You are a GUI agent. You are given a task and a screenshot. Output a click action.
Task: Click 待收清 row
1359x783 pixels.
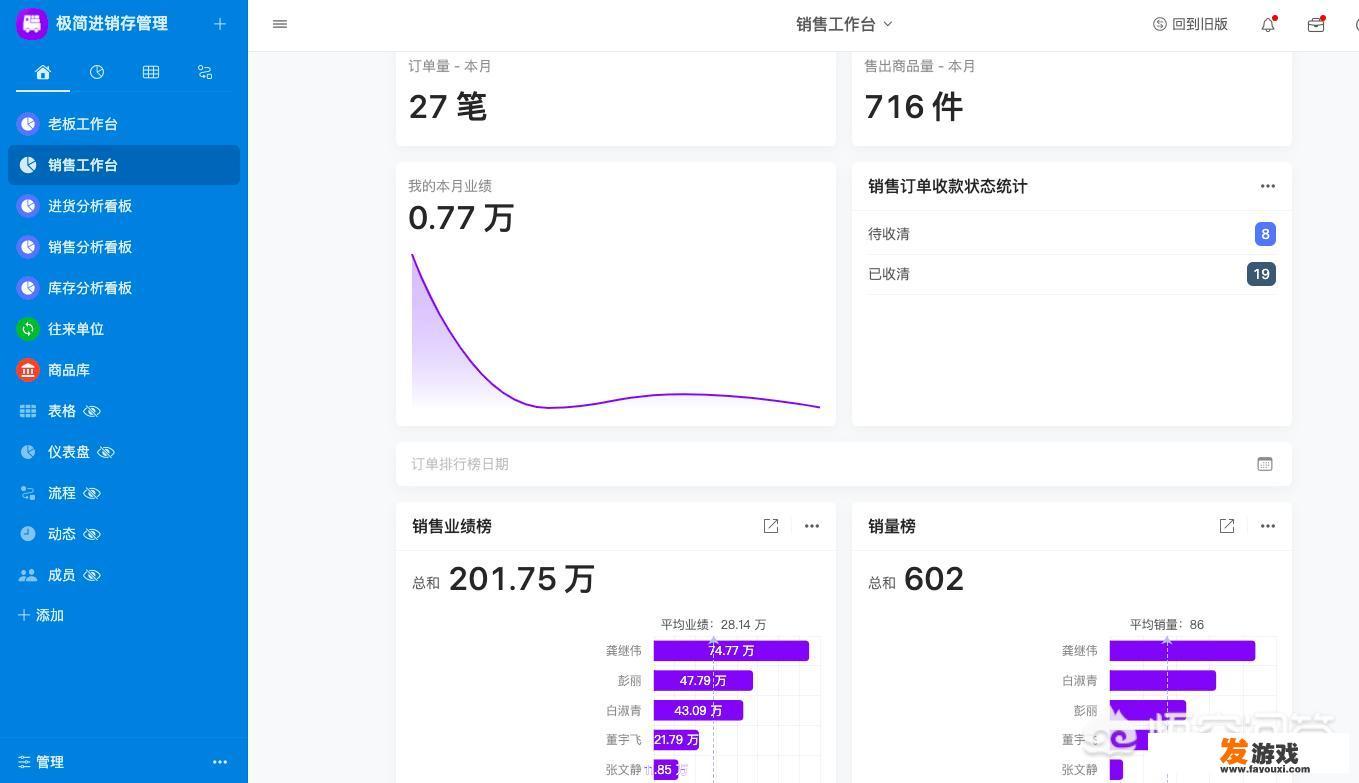pyautogui.click(x=1072, y=234)
